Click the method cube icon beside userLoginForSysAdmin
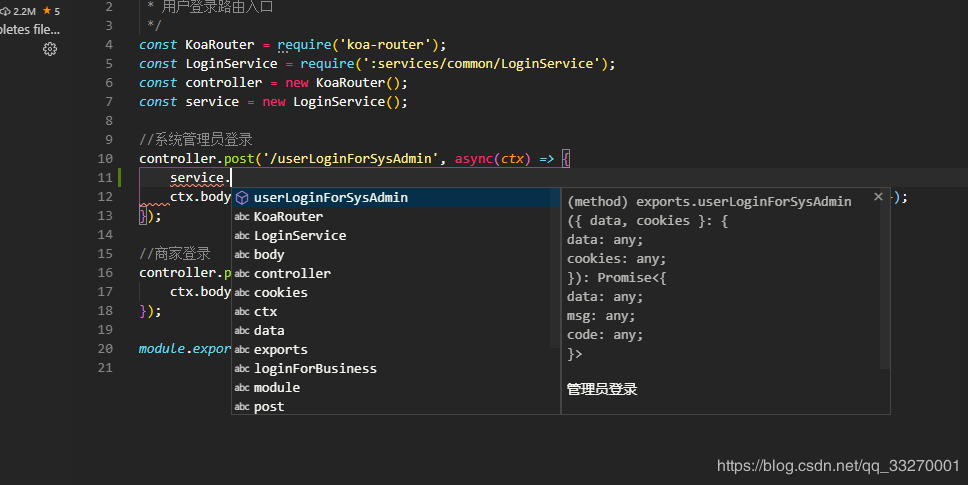The height and width of the screenshot is (485, 968). (242, 197)
